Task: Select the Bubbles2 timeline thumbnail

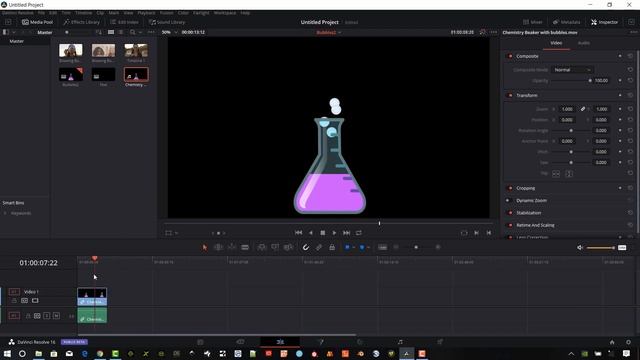Action: (x=71, y=75)
